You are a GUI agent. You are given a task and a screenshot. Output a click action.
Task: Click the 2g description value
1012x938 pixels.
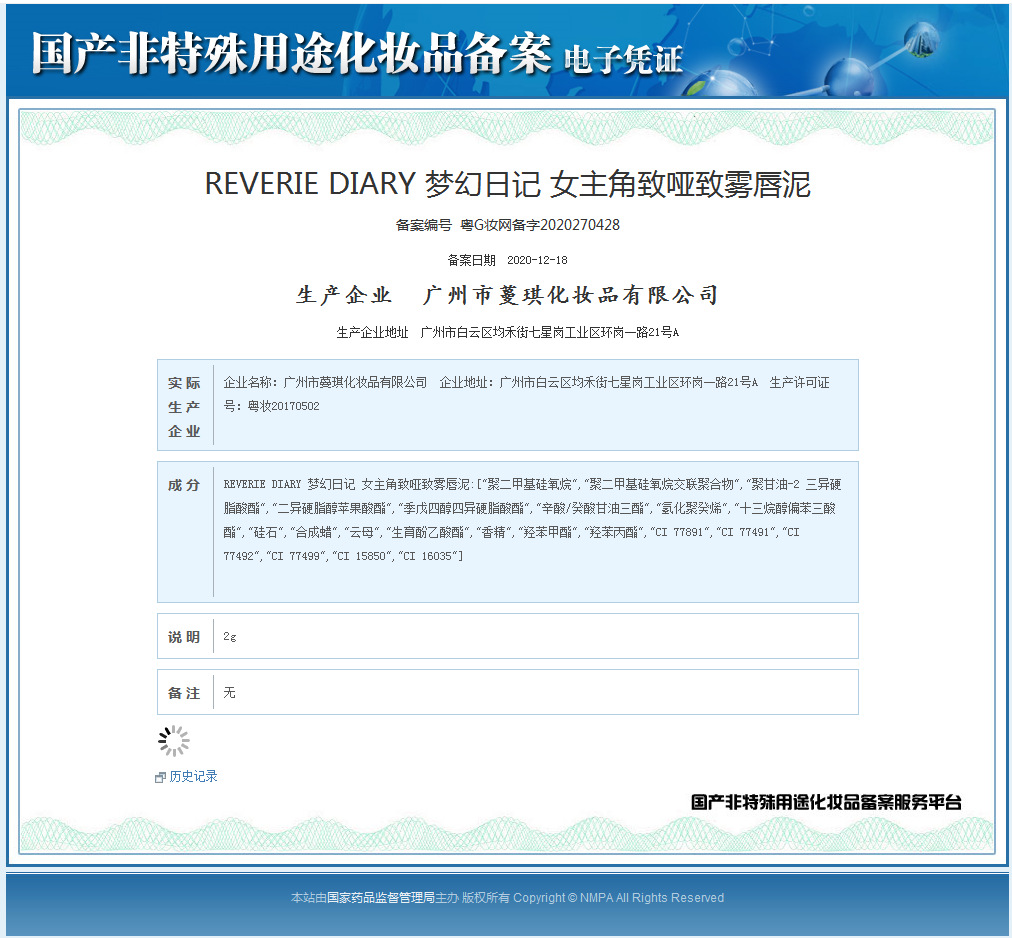[x=230, y=637]
